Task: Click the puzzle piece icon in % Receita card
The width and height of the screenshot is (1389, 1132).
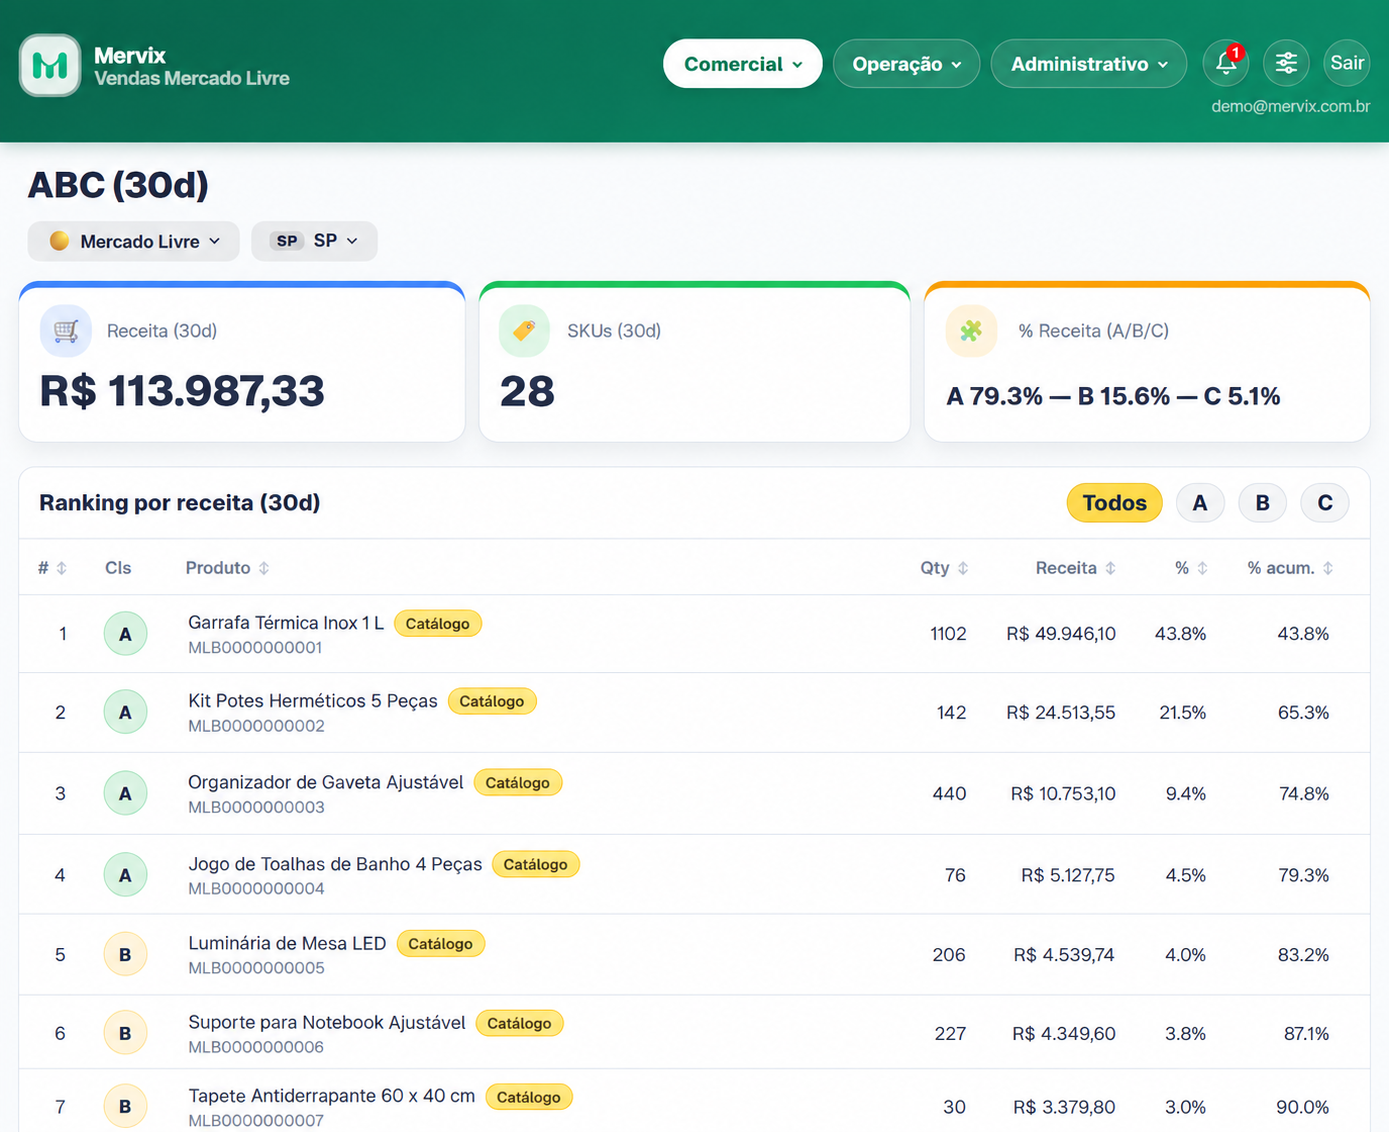Action: (971, 331)
